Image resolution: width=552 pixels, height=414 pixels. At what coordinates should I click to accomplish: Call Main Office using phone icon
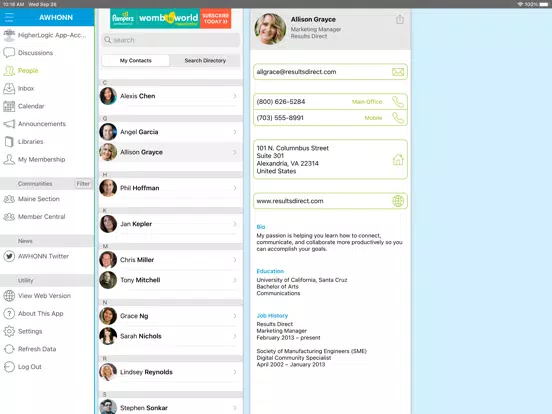398,102
